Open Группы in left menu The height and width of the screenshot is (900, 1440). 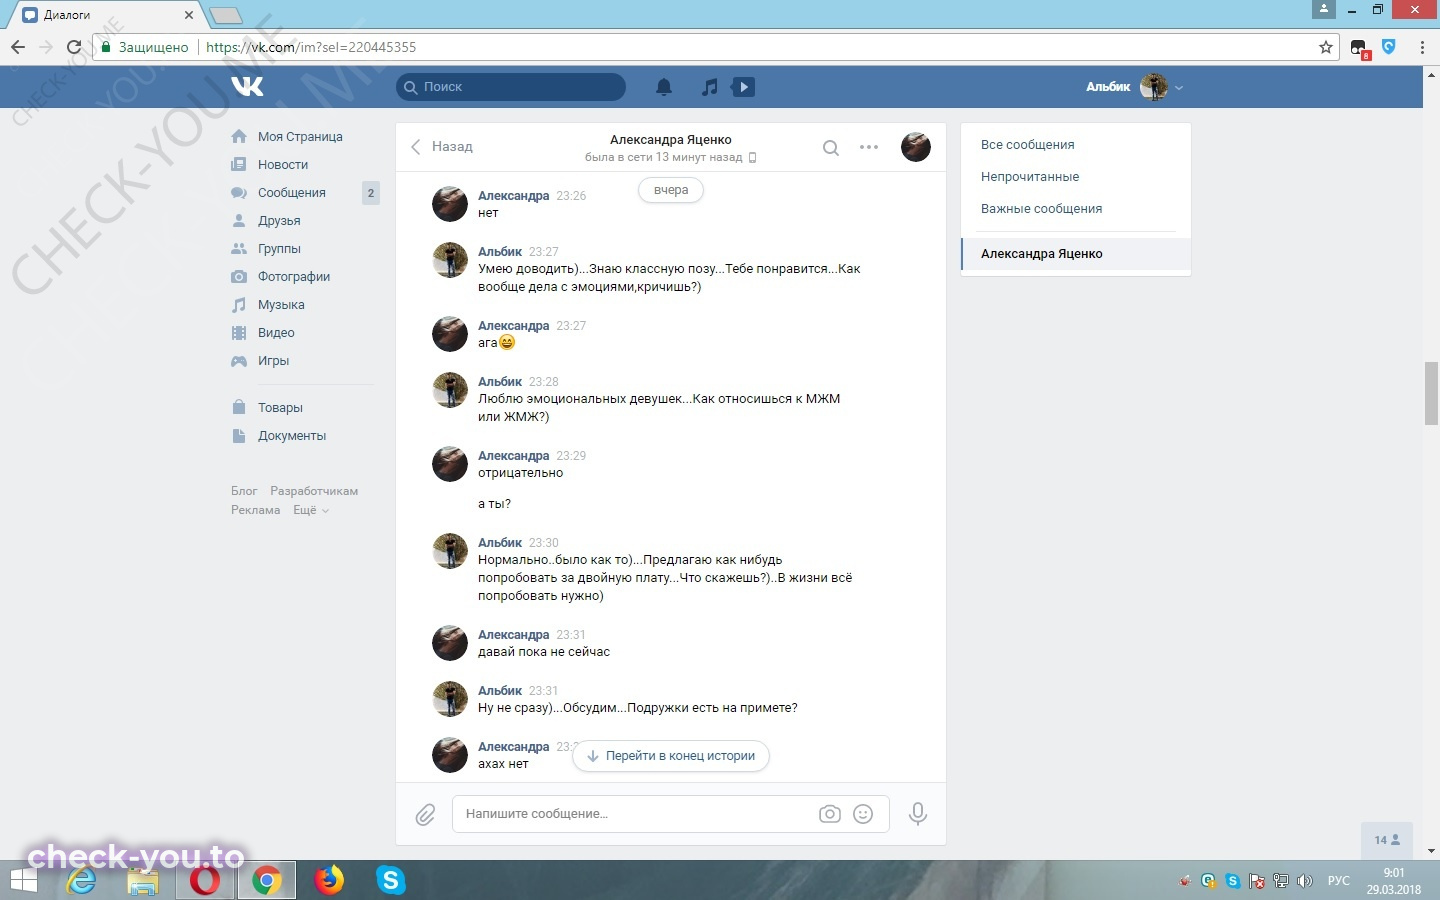(279, 249)
